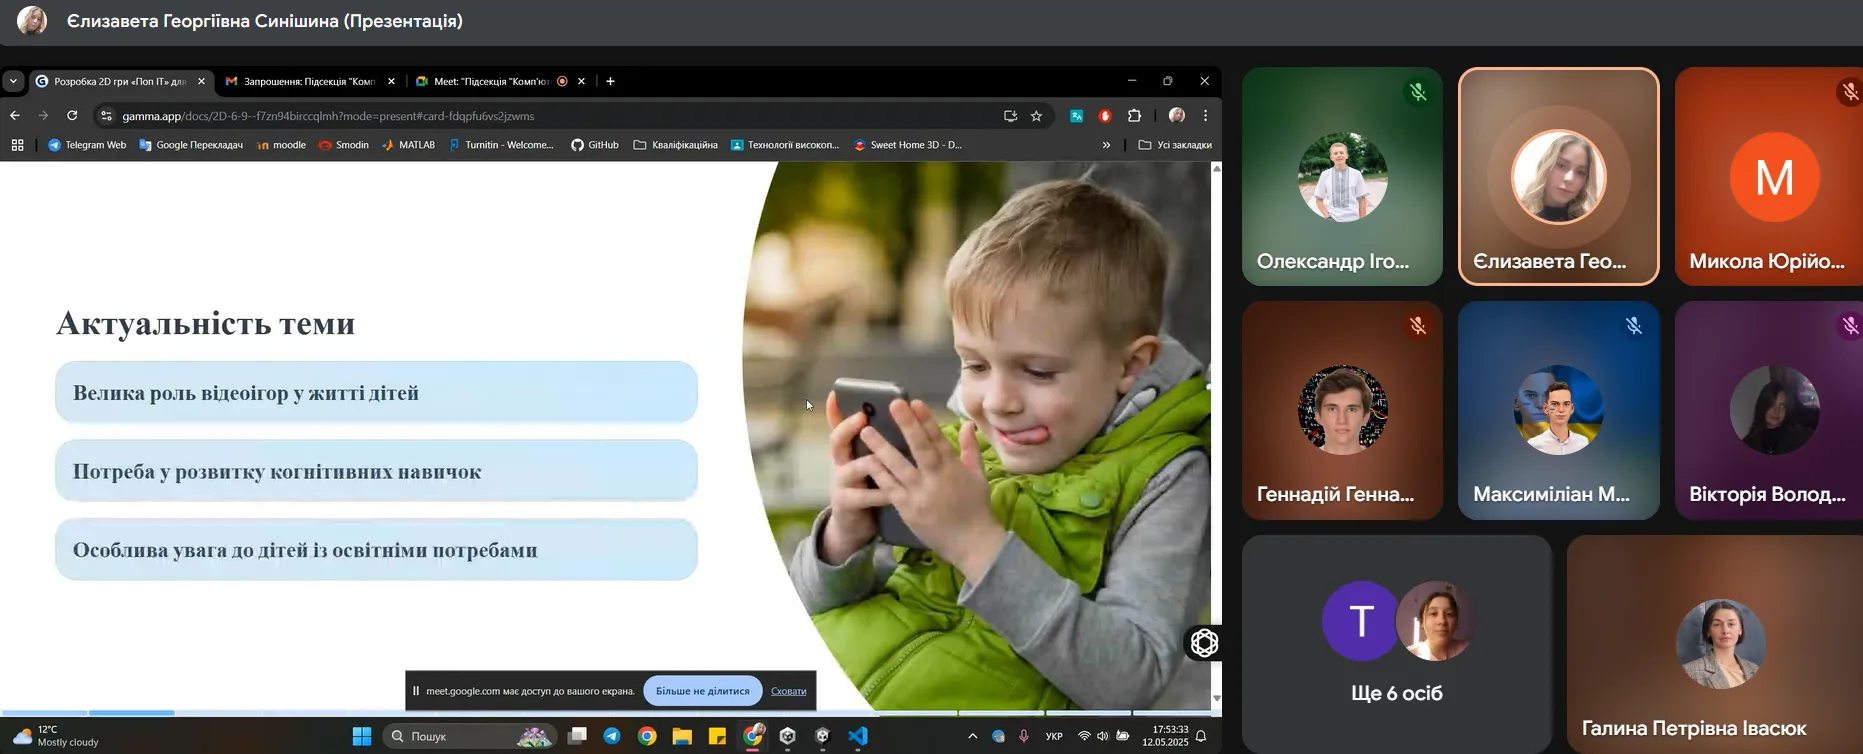Open the Chrome profile avatar menu
This screenshot has width=1863, height=754.
click(x=1177, y=116)
